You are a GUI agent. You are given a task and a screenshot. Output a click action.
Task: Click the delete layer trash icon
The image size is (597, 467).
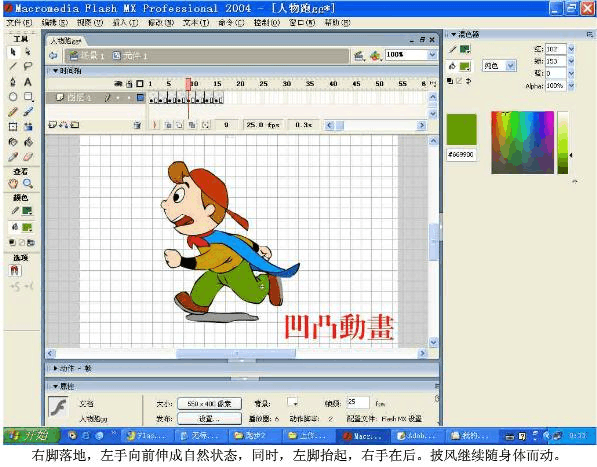tap(137, 125)
